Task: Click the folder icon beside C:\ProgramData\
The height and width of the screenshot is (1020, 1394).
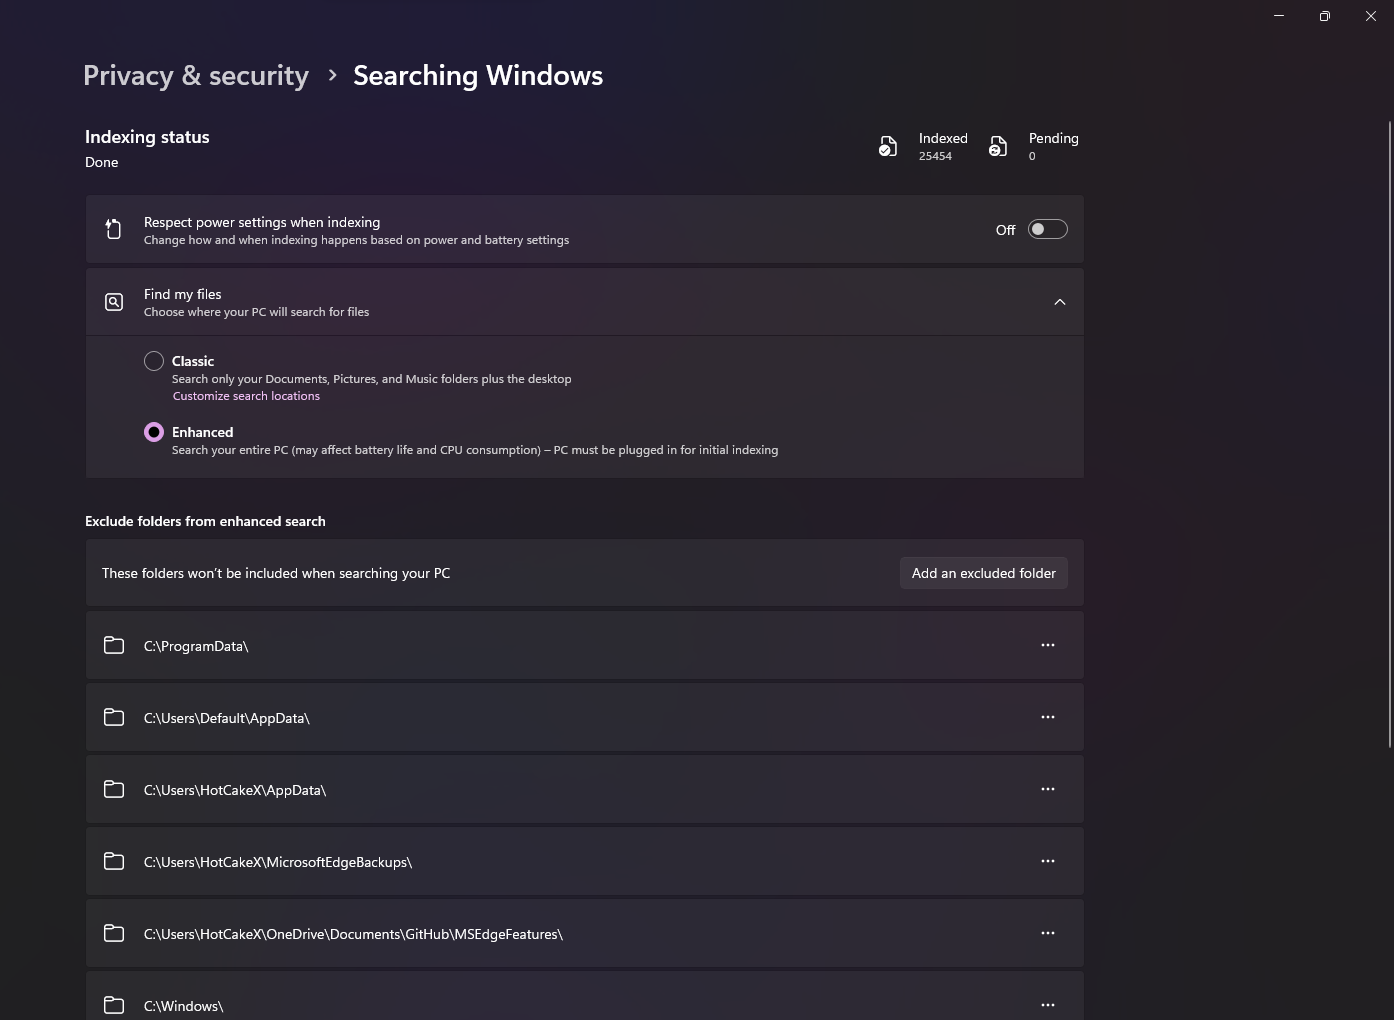Action: 113,645
